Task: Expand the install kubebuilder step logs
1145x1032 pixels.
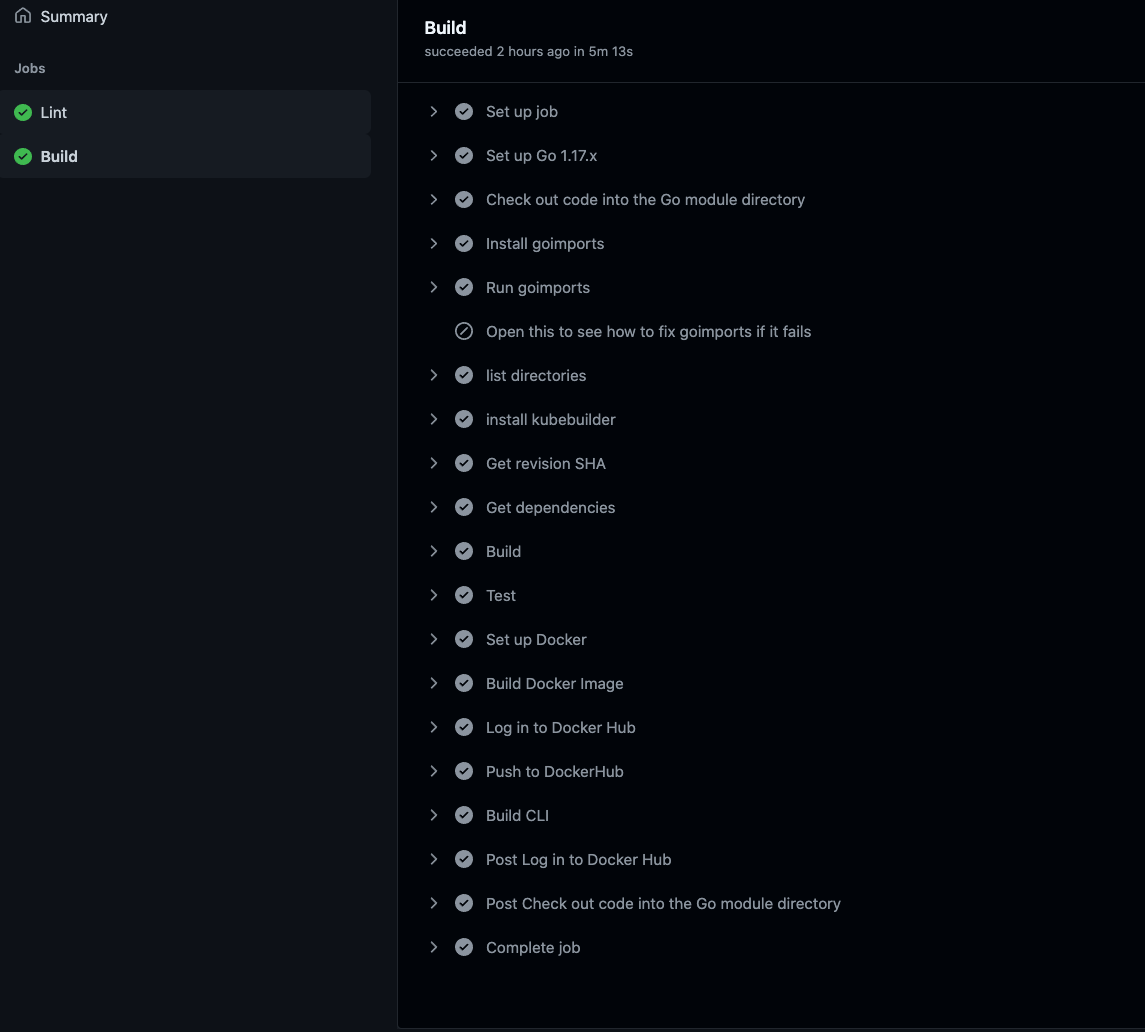Action: (433, 419)
